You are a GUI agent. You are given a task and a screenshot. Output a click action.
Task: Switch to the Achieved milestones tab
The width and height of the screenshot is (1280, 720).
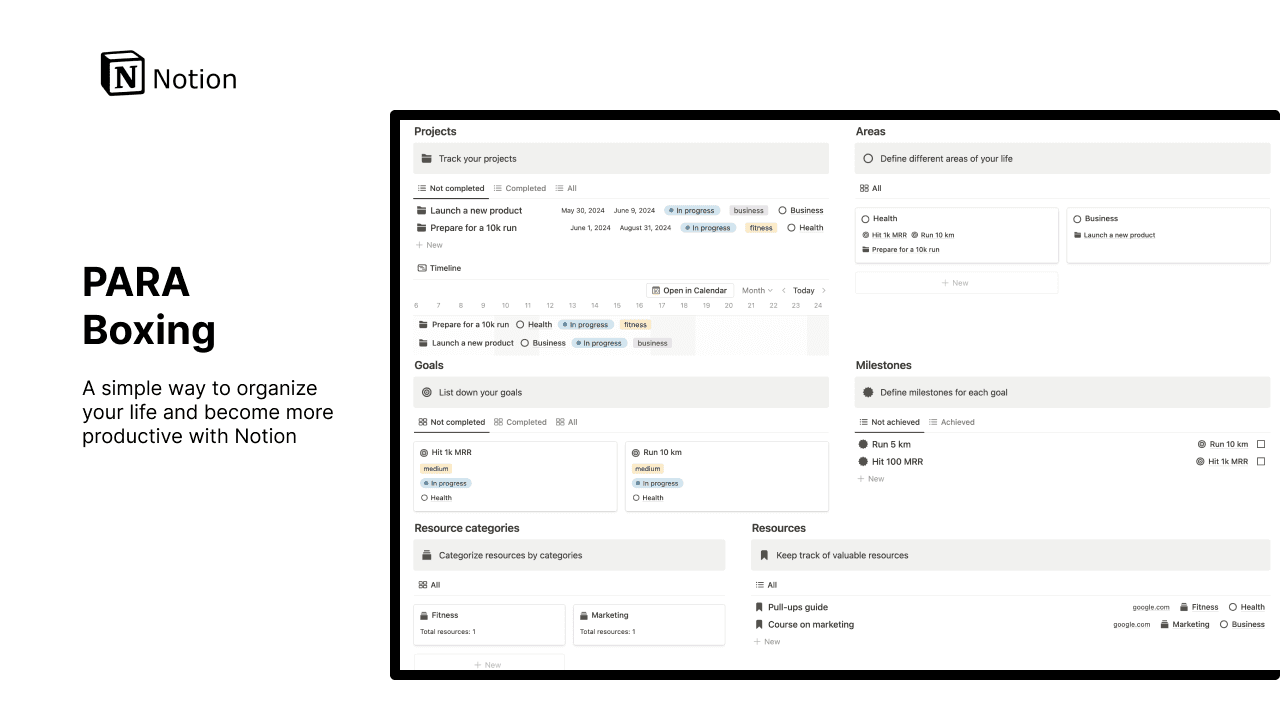951,422
